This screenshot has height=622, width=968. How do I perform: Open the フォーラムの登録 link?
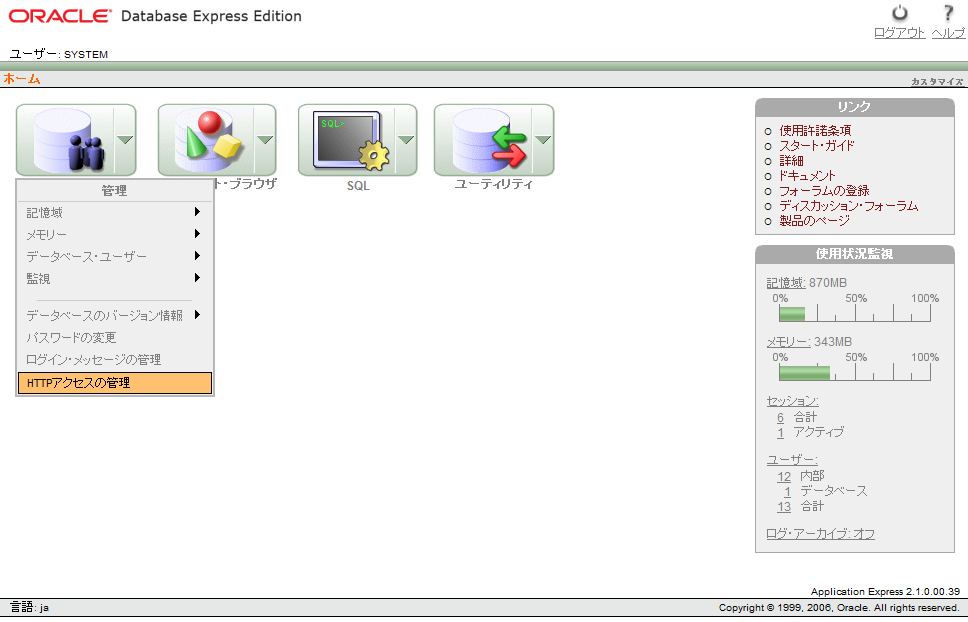pyautogui.click(x=824, y=191)
